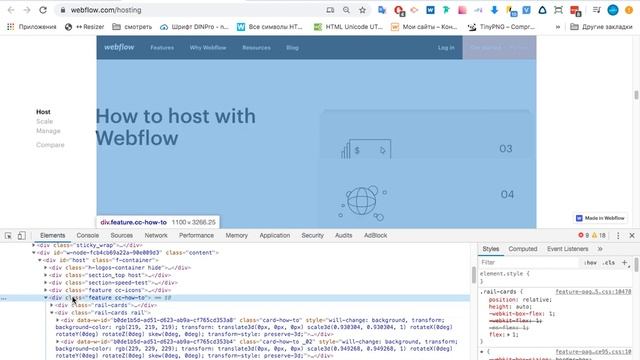Toggle the .cls class editor
Image resolution: width=640 pixels, height=360 pixels.
609,262
